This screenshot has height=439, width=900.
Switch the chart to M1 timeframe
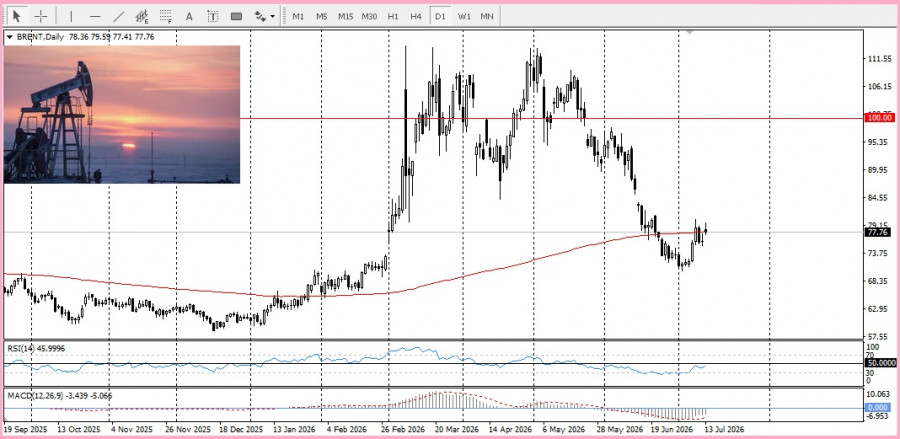pos(298,16)
